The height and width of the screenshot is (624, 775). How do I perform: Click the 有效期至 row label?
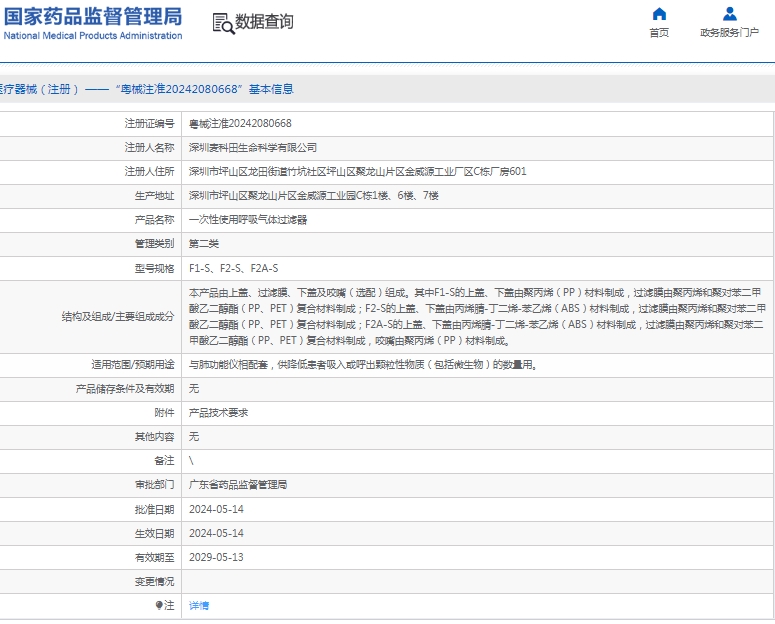coord(154,557)
